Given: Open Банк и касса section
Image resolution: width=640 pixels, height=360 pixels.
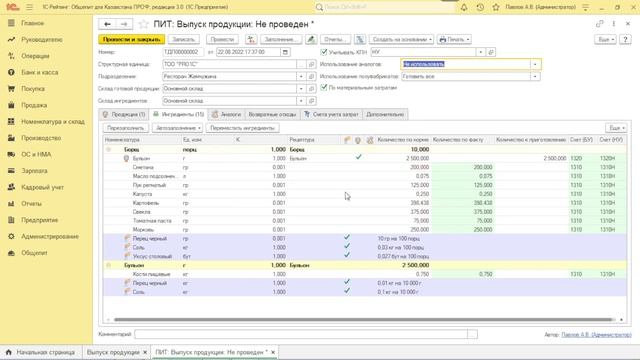Looking at the screenshot, I should [40, 72].
